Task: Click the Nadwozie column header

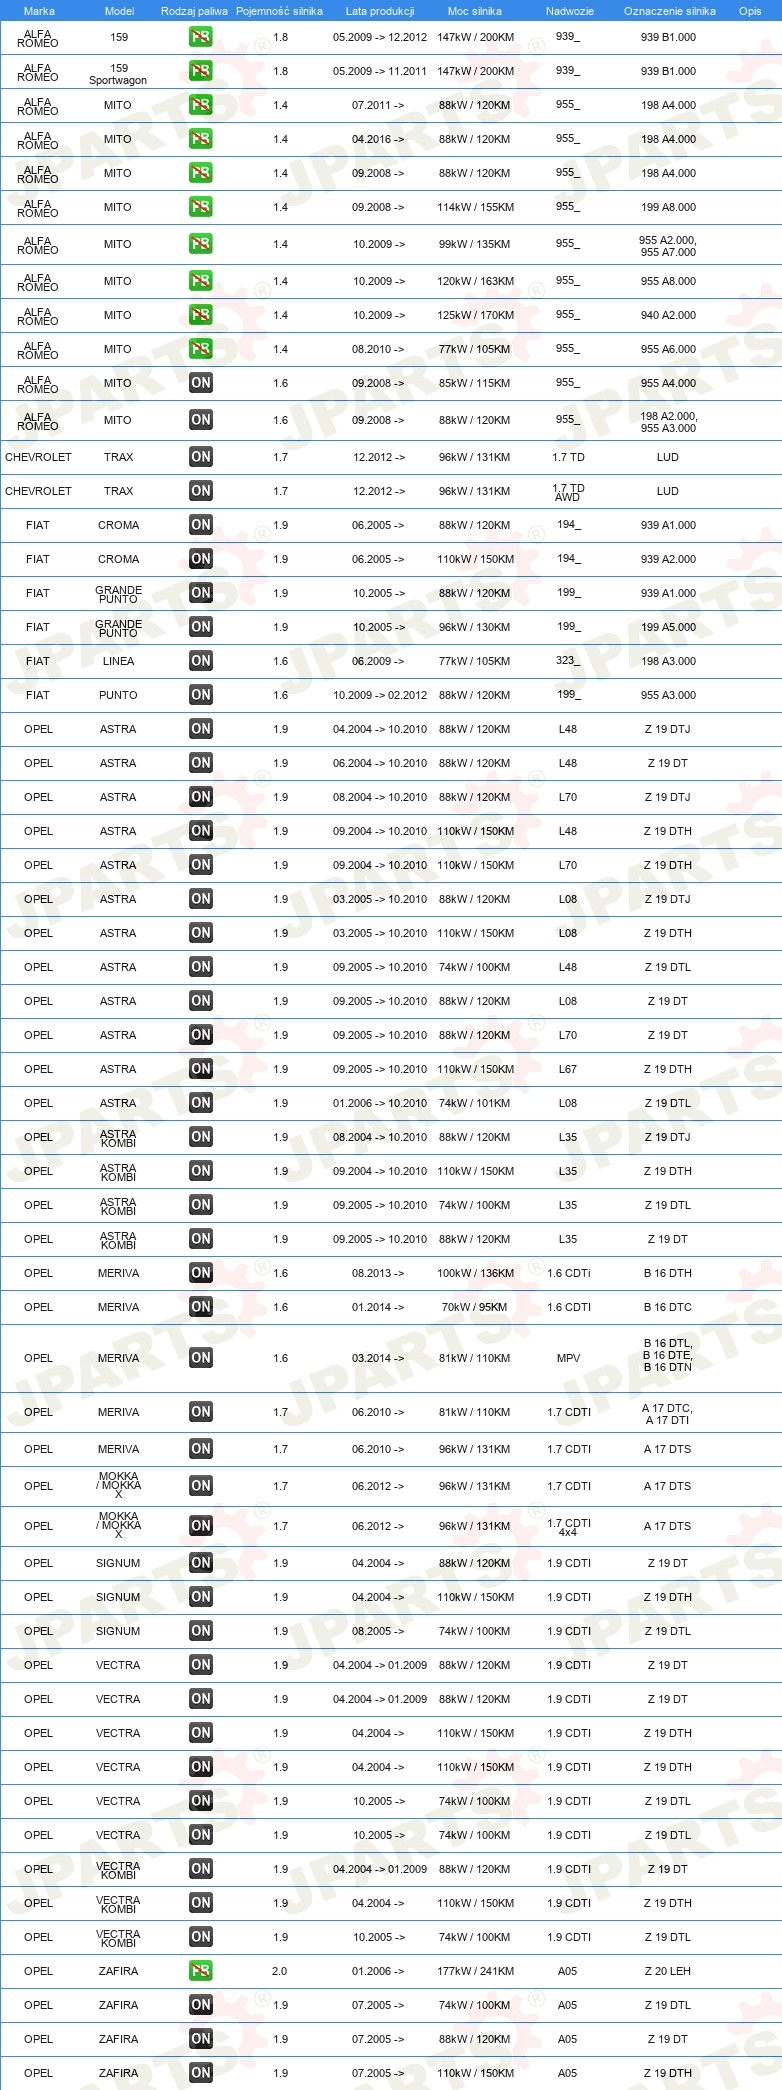Action: pyautogui.click(x=569, y=11)
